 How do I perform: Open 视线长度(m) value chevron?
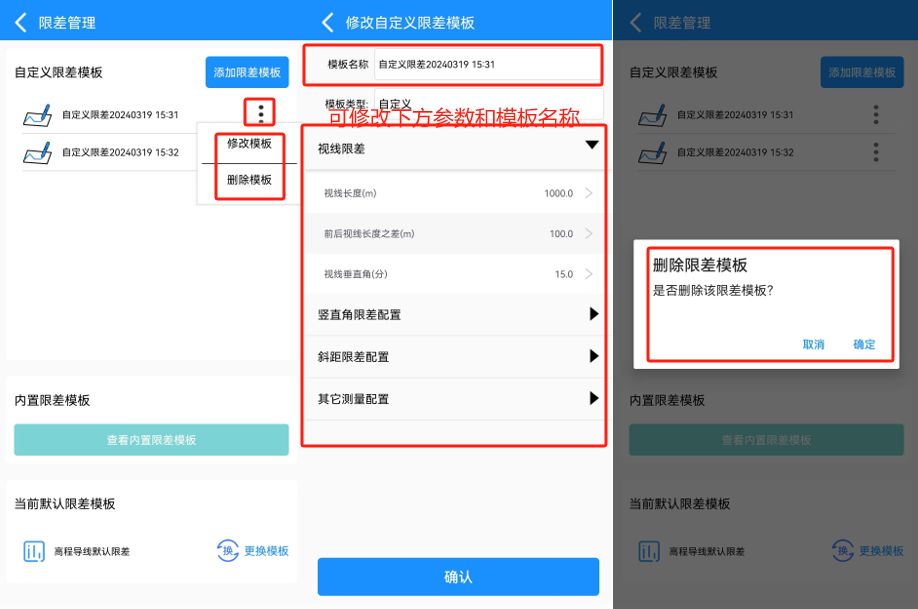coord(588,193)
